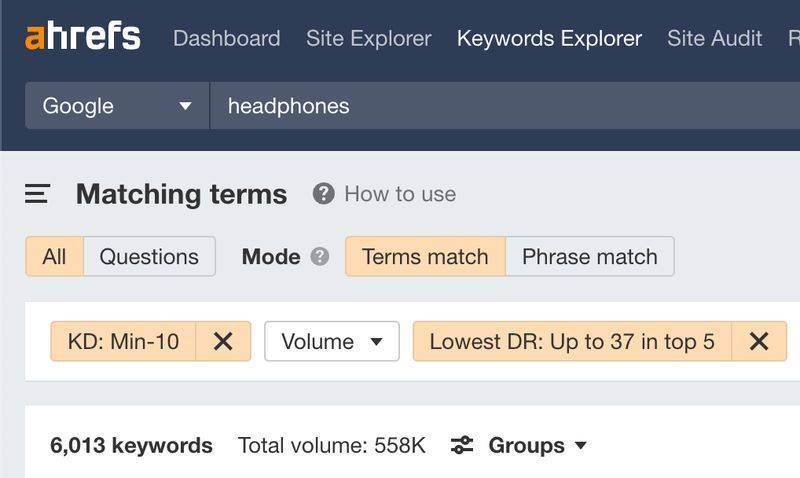800x478 pixels.
Task: Expand the Volume filter dropdown
Action: click(332, 342)
